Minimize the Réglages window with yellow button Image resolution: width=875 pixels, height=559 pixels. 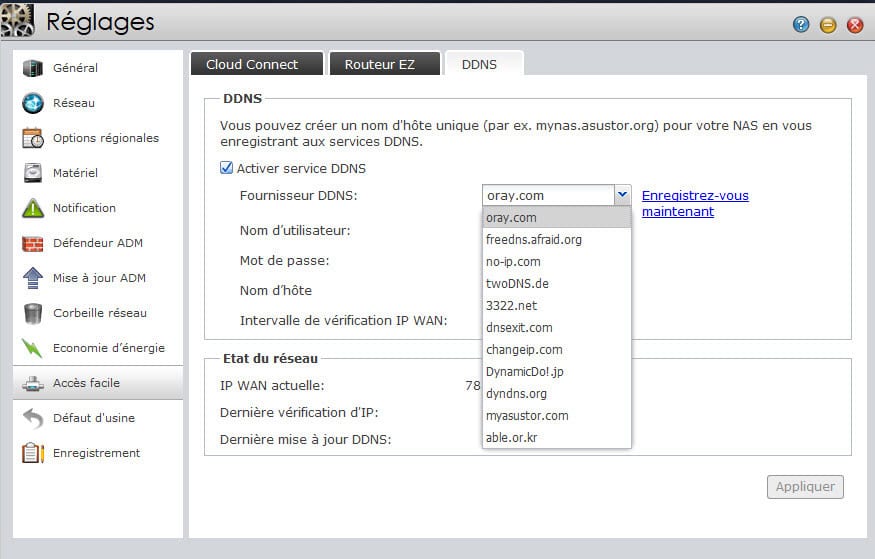[828, 25]
